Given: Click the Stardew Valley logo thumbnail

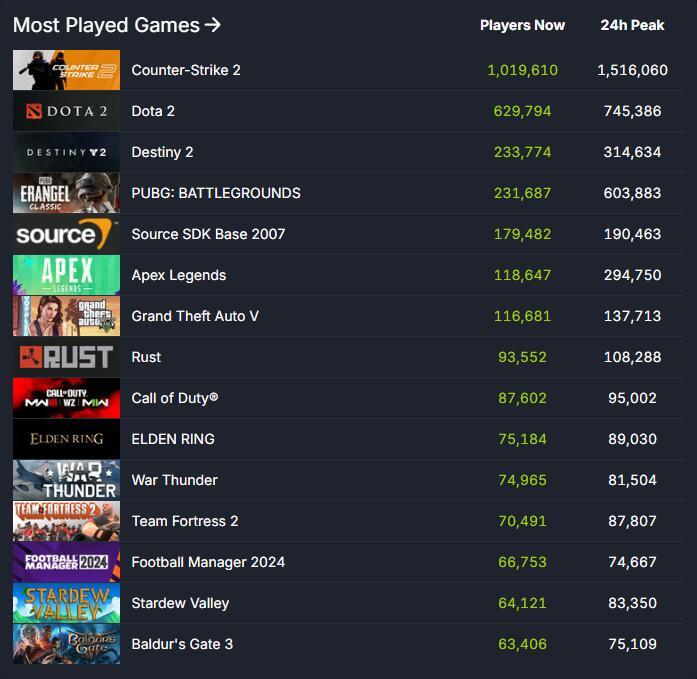Looking at the screenshot, I should click(x=66, y=603).
